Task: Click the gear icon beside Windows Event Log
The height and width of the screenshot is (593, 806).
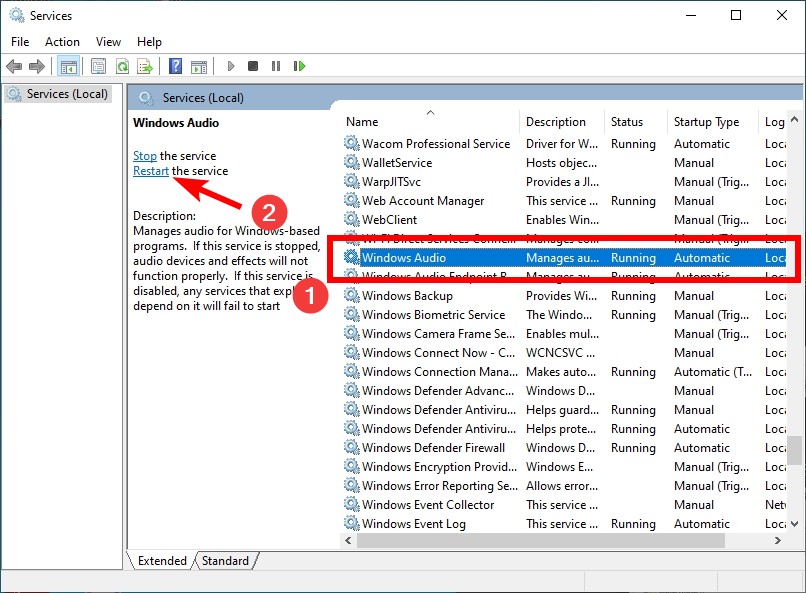Action: point(352,524)
